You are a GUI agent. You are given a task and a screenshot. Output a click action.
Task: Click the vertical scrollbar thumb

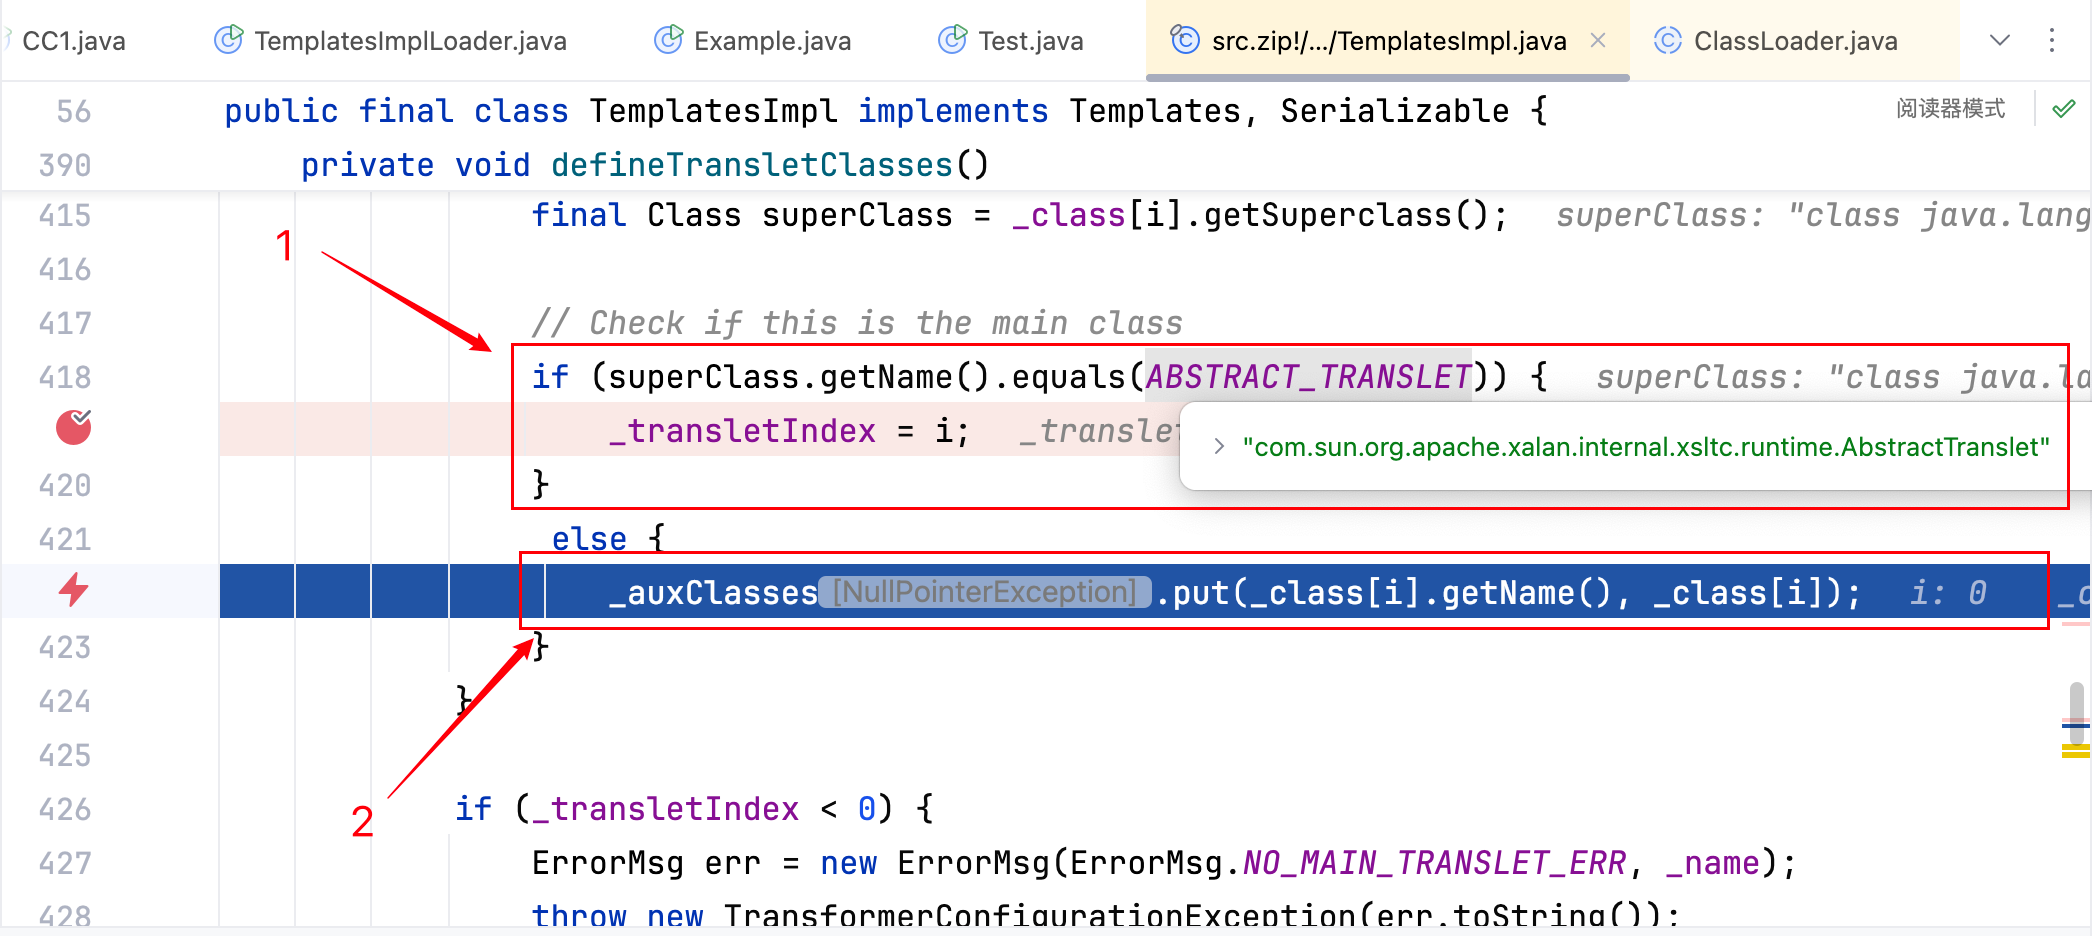pos(2076,703)
